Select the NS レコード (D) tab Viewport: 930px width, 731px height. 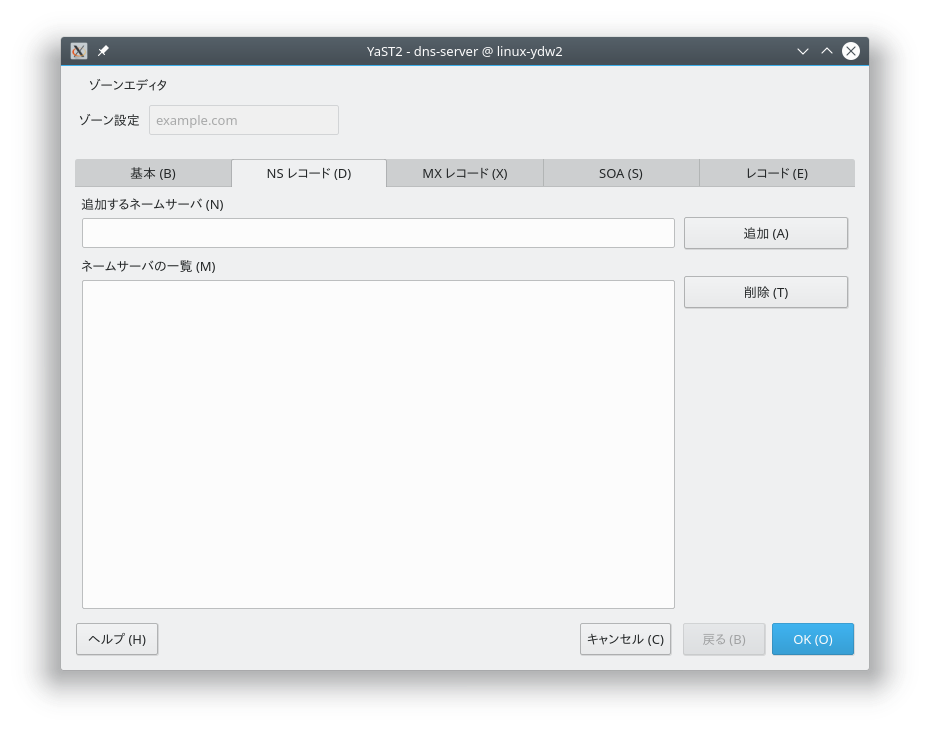click(309, 173)
